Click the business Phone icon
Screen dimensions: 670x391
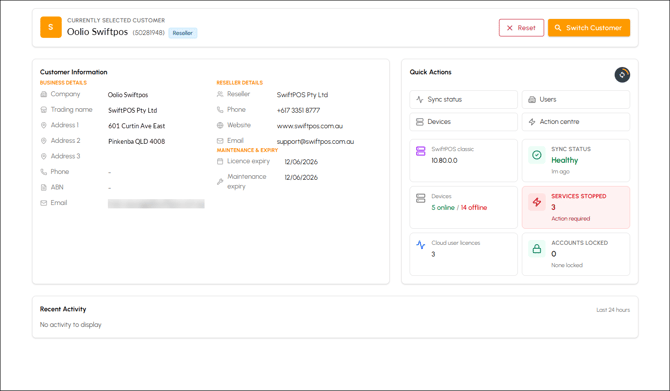[44, 172]
